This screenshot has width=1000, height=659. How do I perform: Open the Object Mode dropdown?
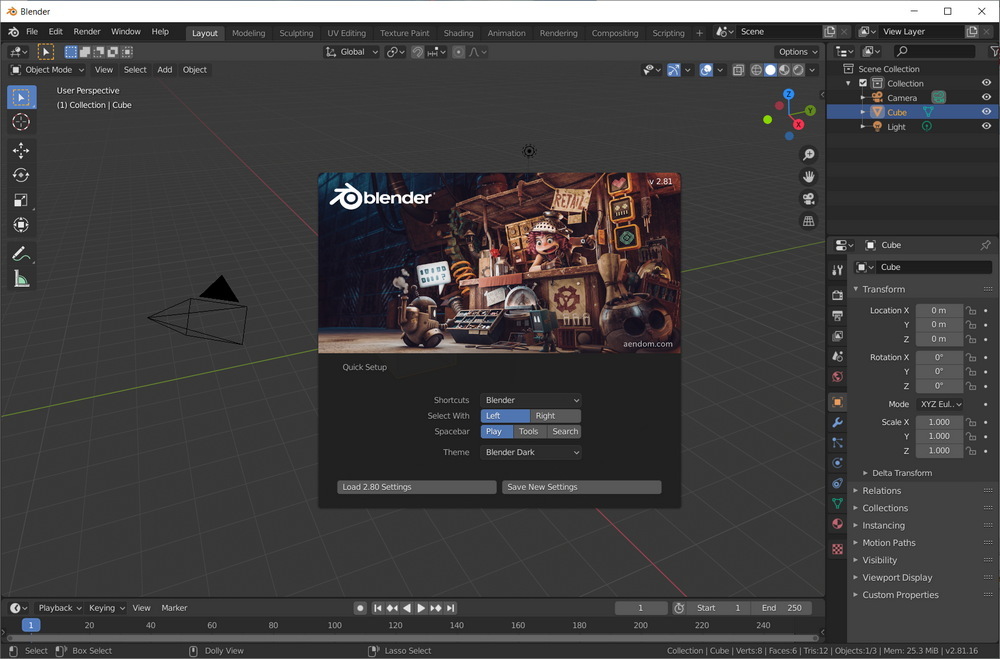coord(48,70)
